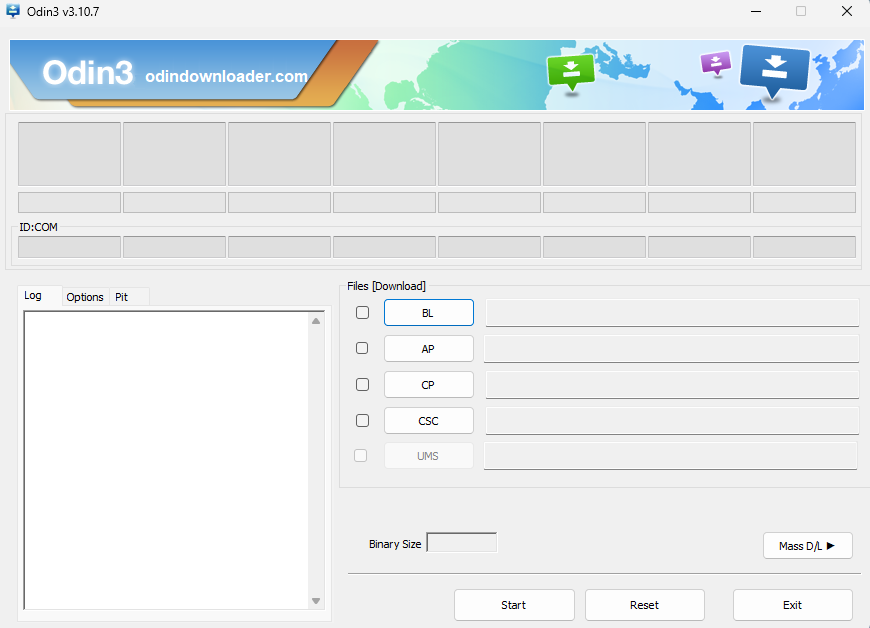870x628 pixels.
Task: Start the flashing process
Action: pos(514,605)
